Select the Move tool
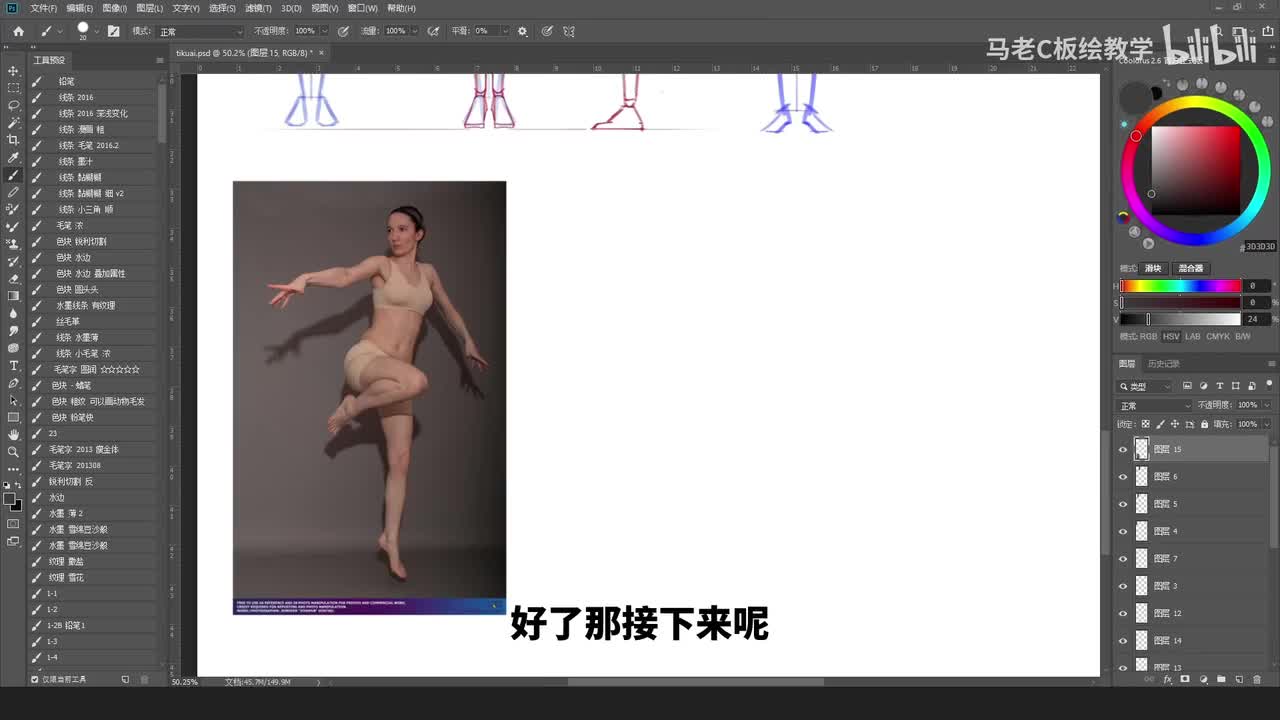This screenshot has width=1280, height=720. [x=13, y=71]
